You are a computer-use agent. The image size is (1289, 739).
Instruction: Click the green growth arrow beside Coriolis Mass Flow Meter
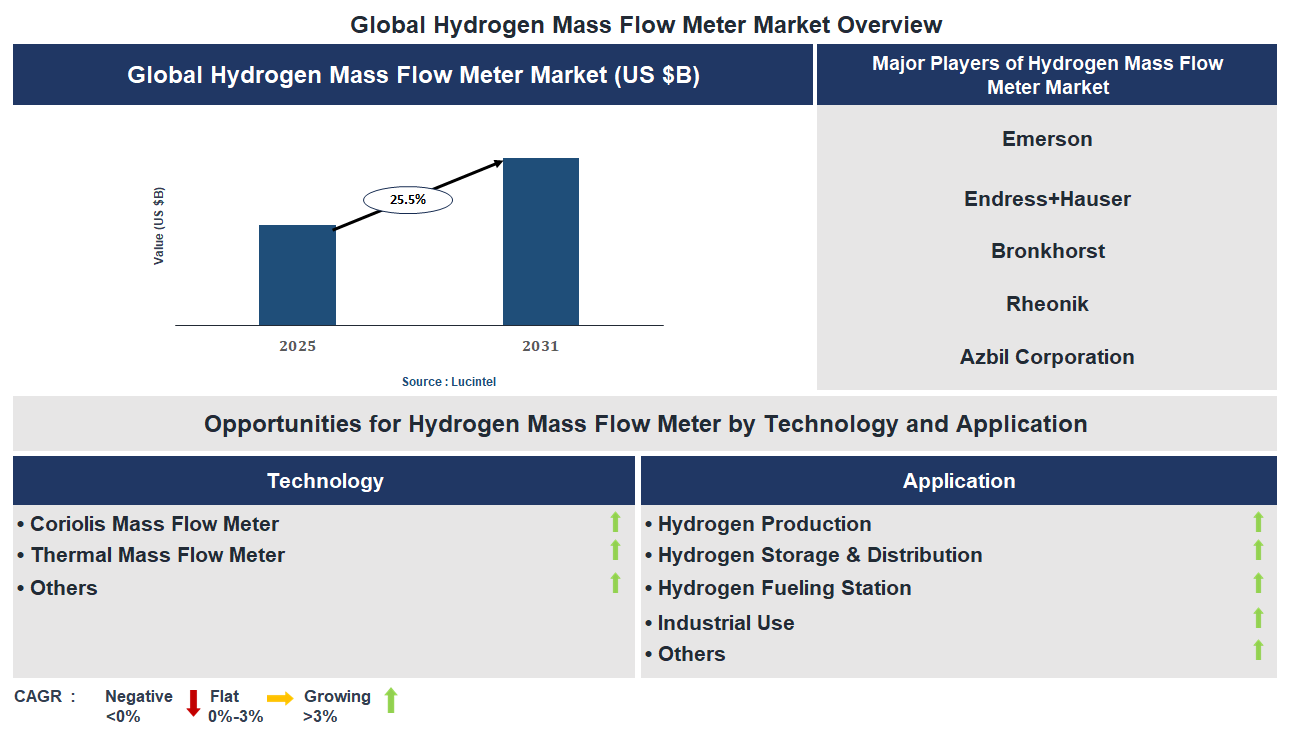[615, 522]
